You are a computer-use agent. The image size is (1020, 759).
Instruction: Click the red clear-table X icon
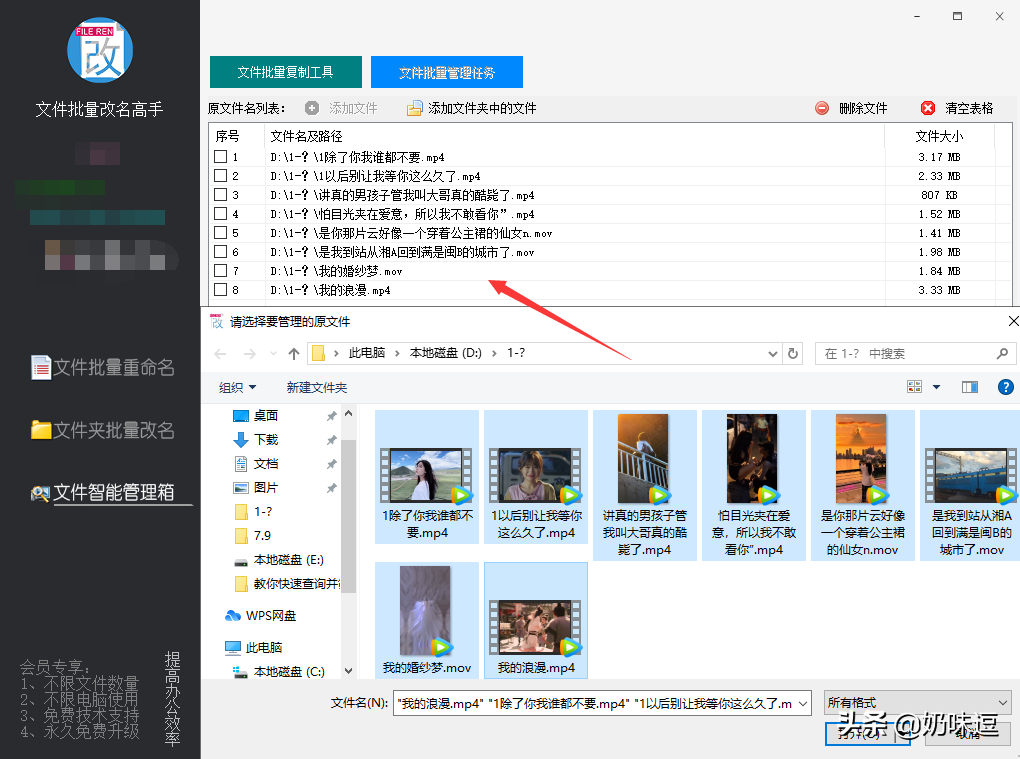click(928, 108)
